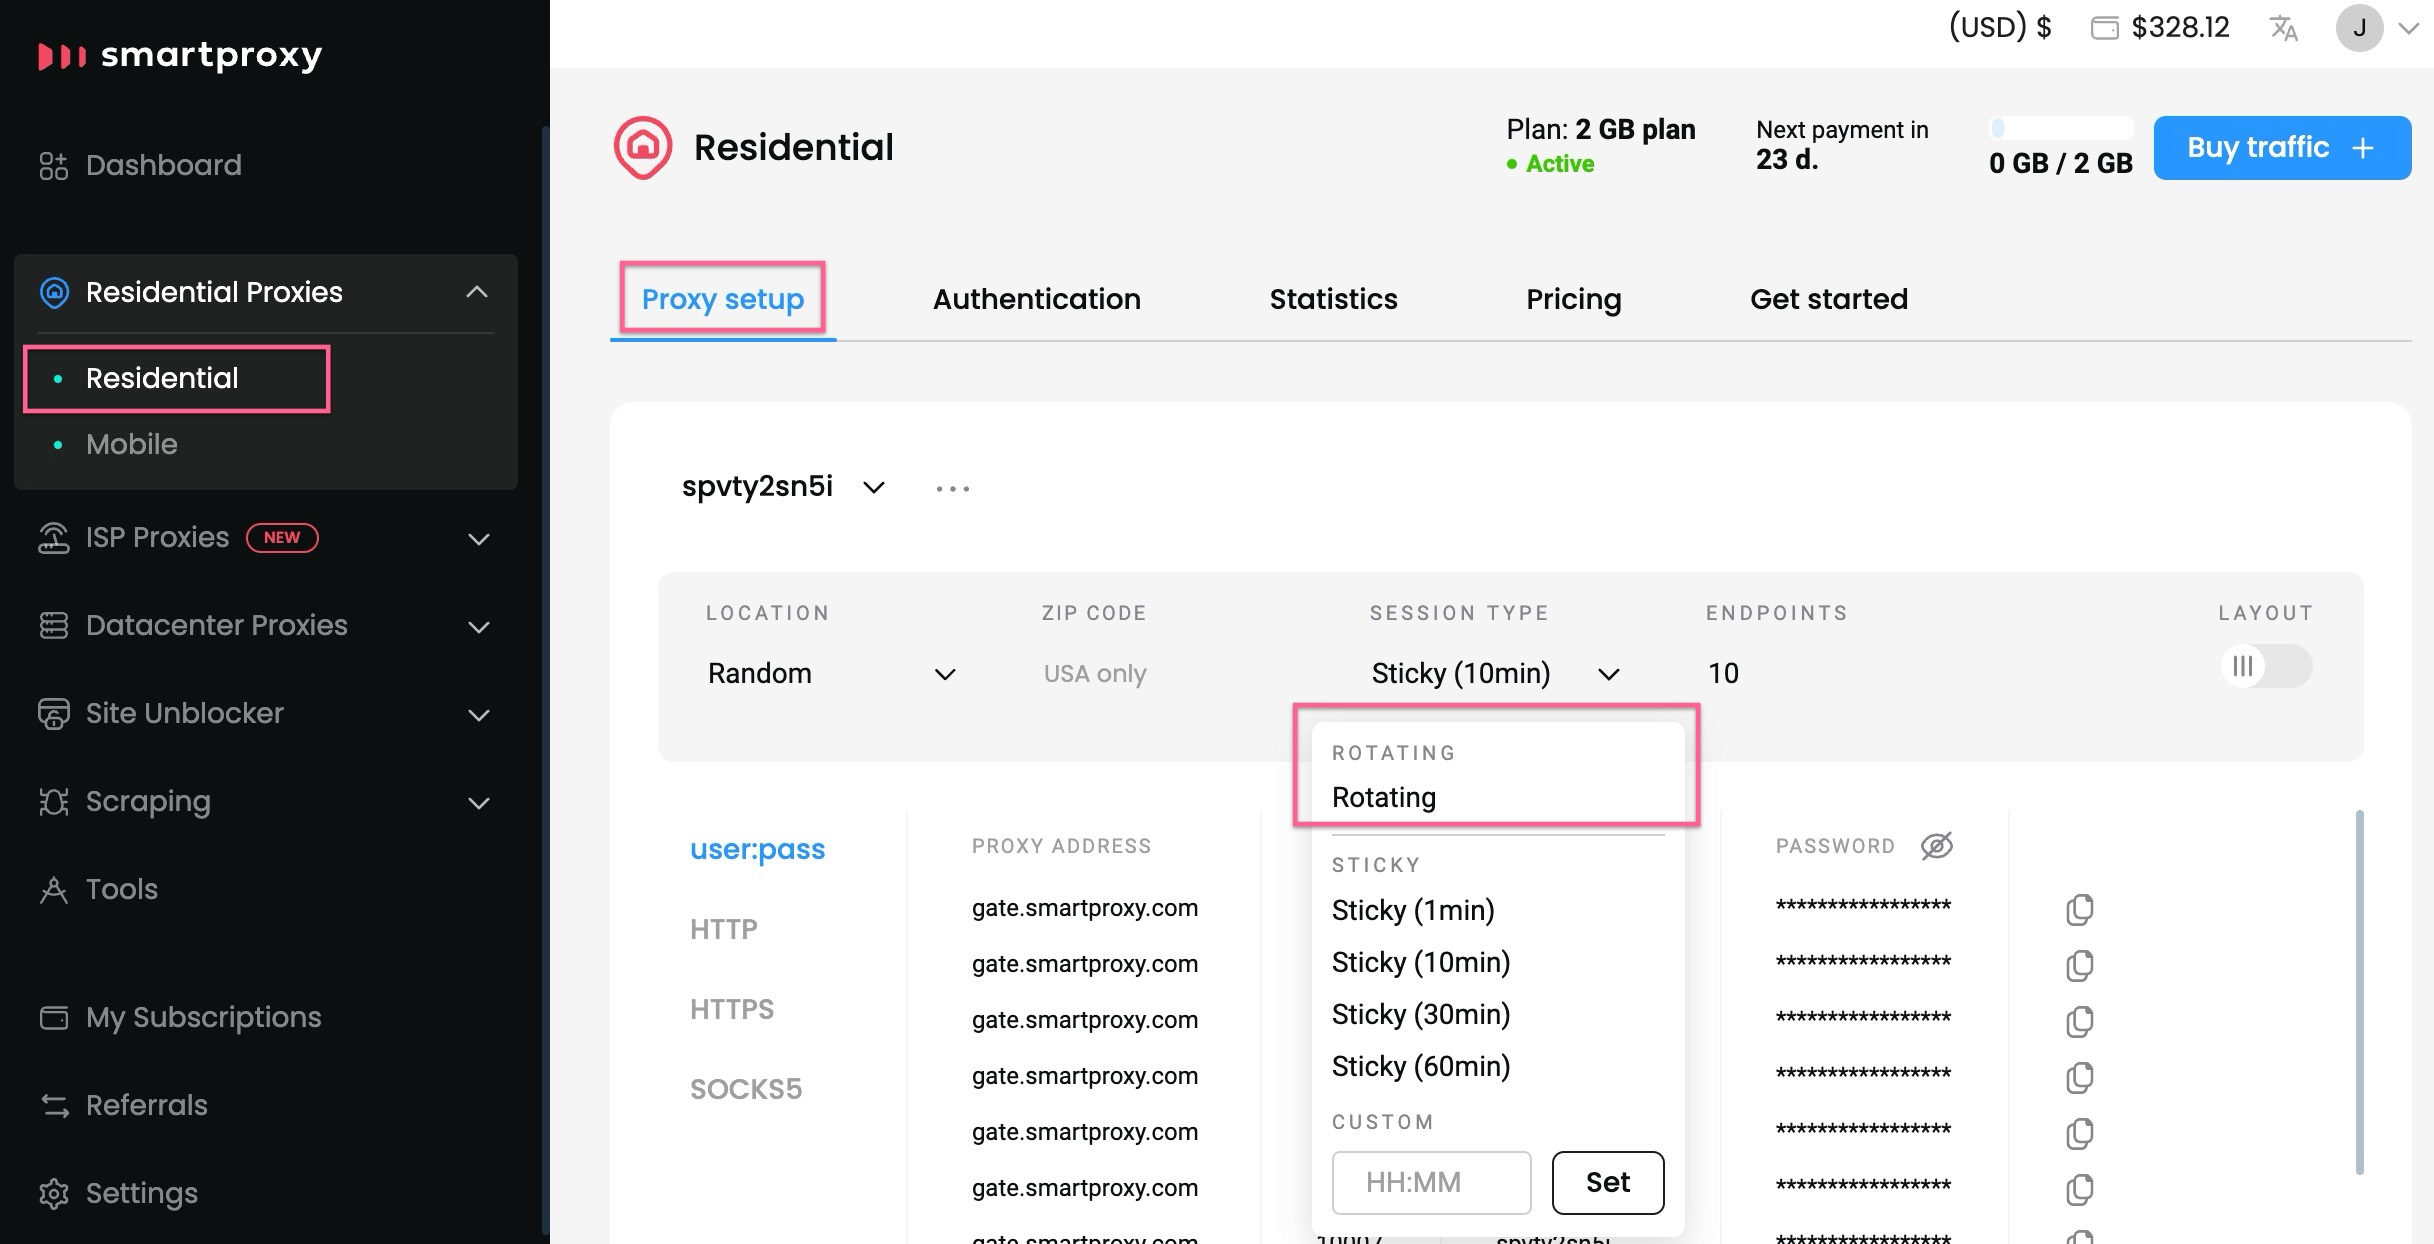Click the Endpoints value 10

pos(1723,674)
